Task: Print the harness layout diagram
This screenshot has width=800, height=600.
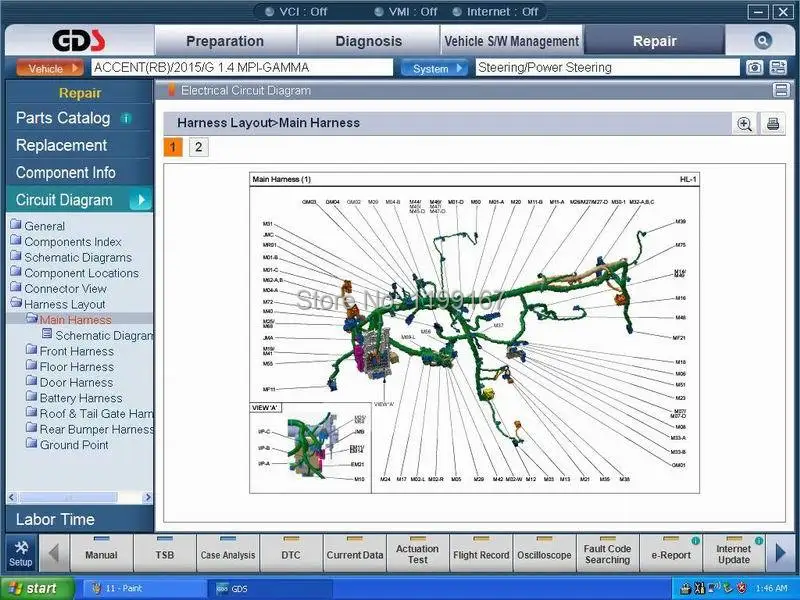Action: 772,123
